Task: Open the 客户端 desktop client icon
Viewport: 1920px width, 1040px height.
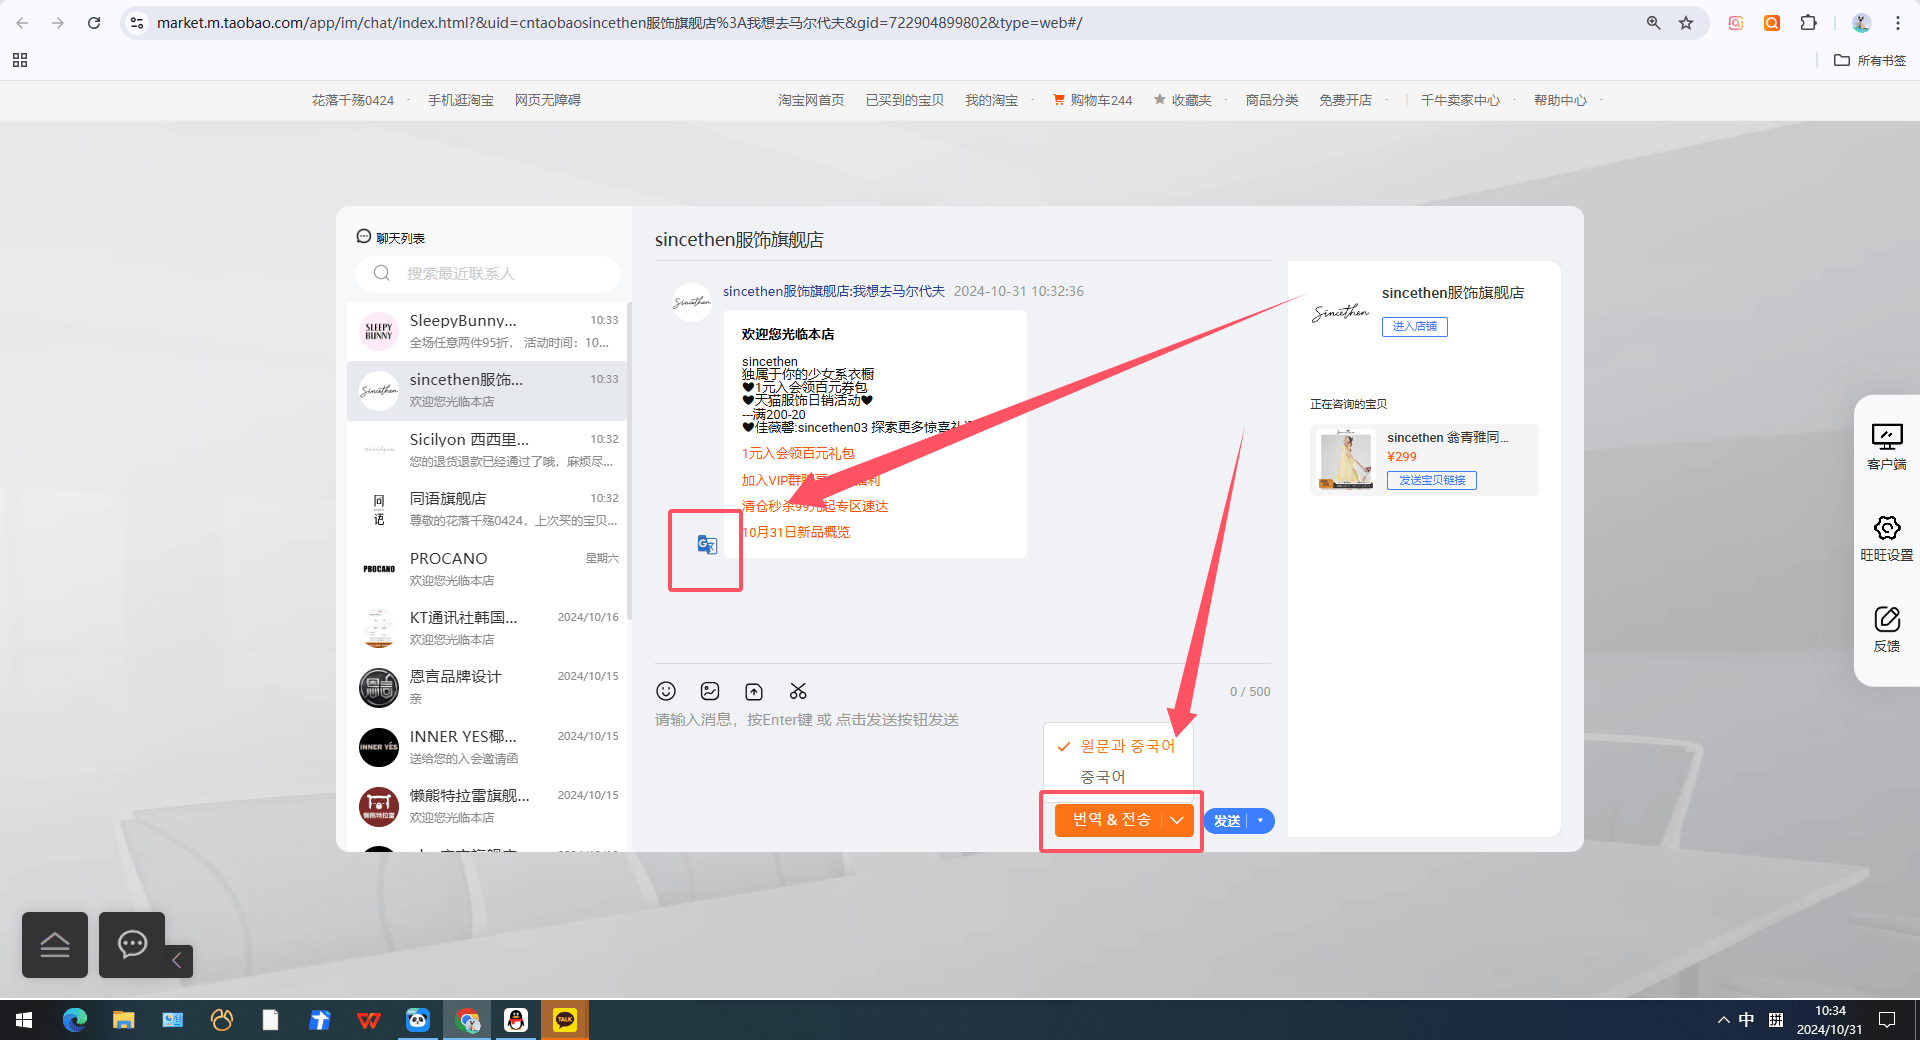Action: 1887,445
